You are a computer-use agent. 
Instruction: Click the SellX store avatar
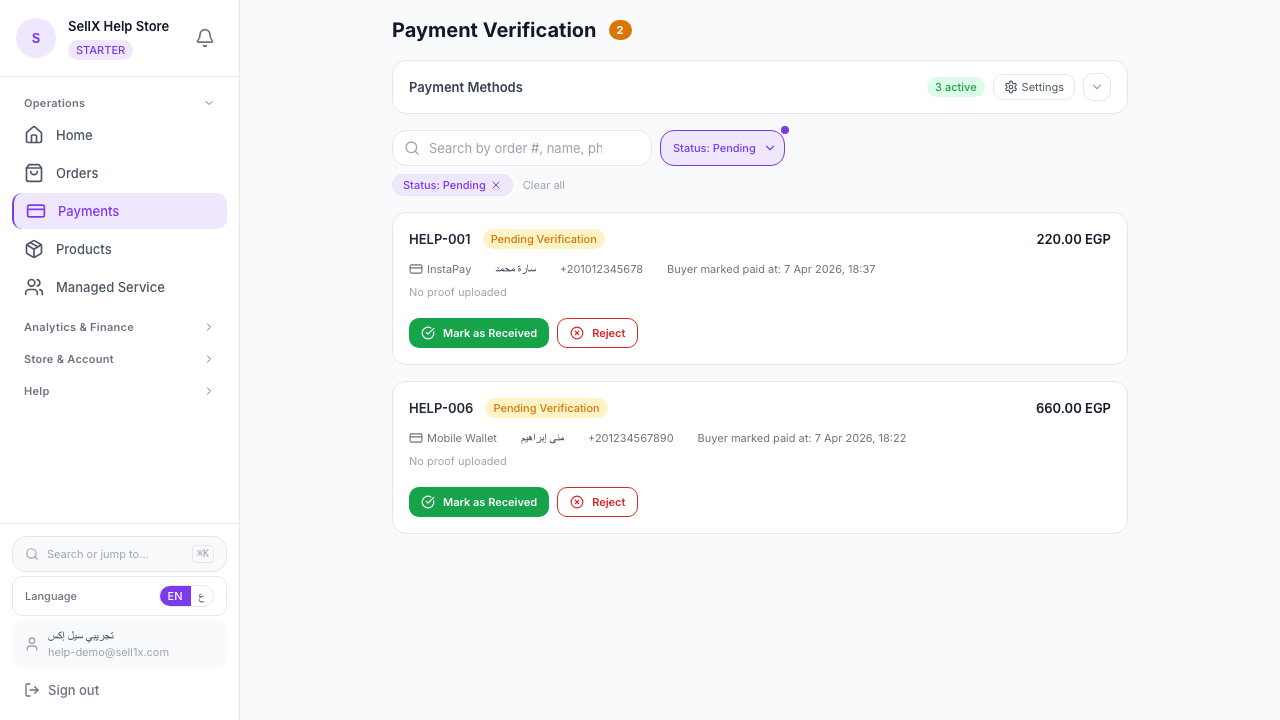[x=36, y=37]
